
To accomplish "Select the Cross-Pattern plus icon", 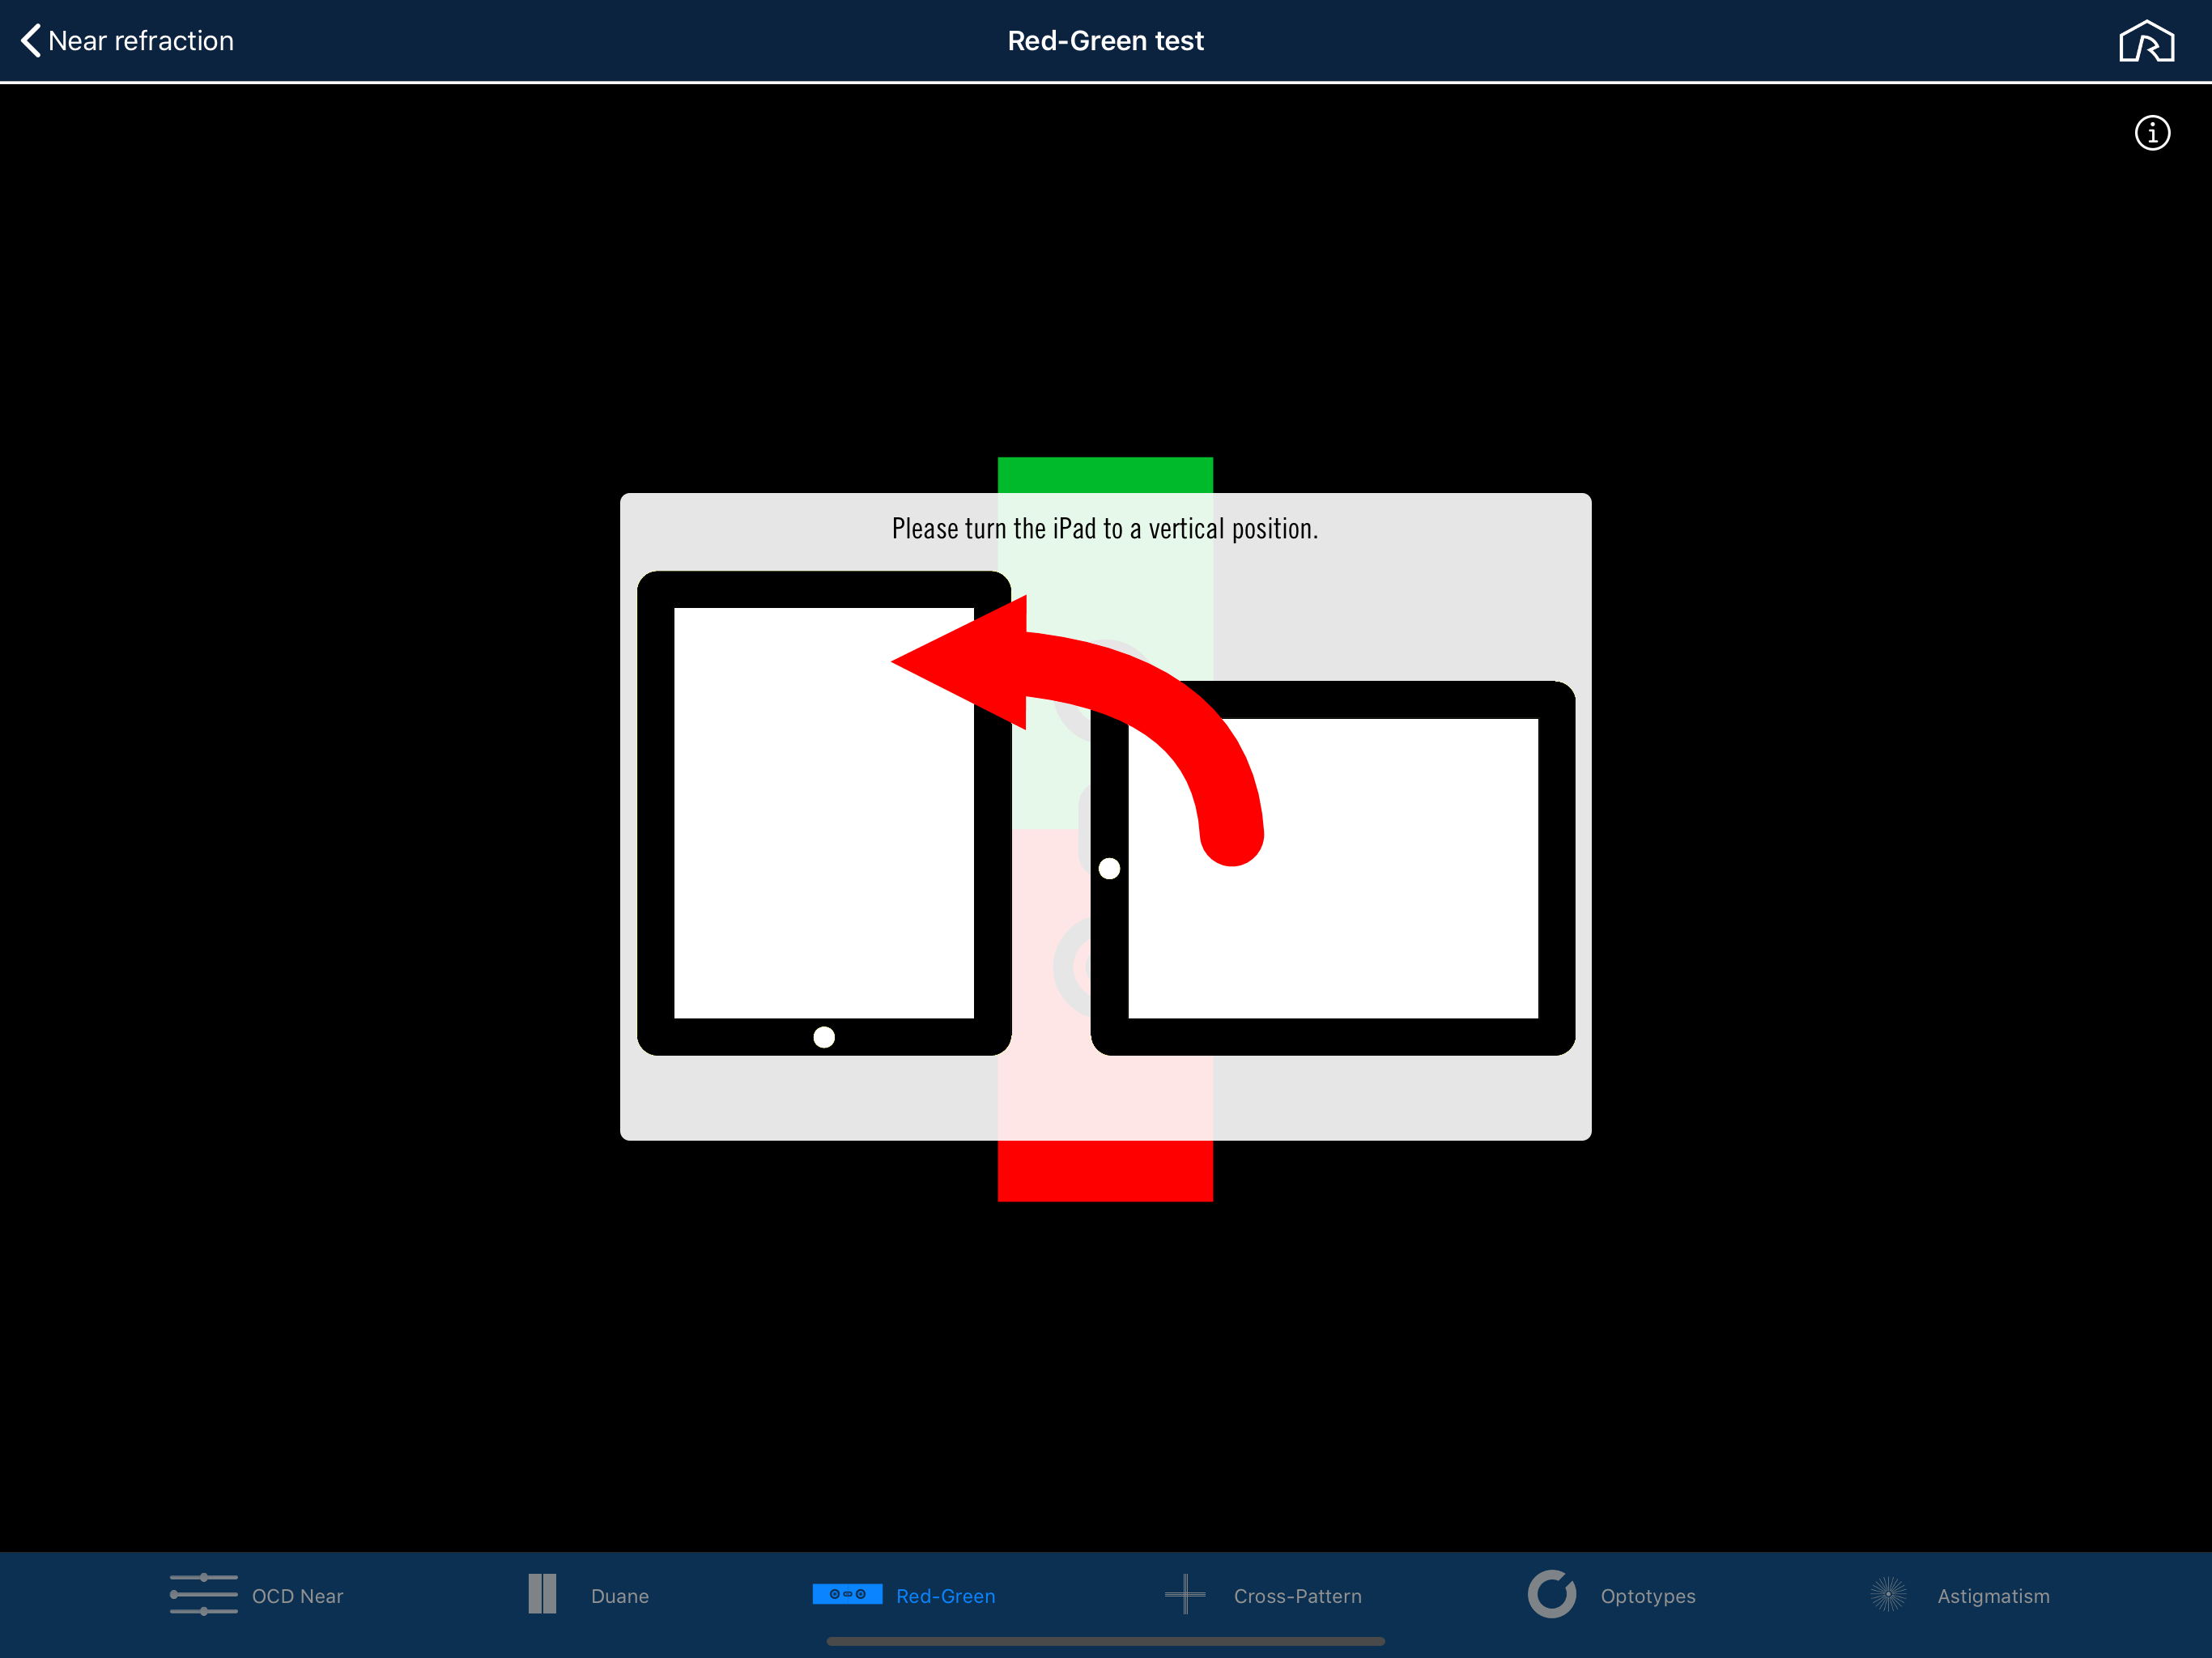I will tap(1185, 1594).
